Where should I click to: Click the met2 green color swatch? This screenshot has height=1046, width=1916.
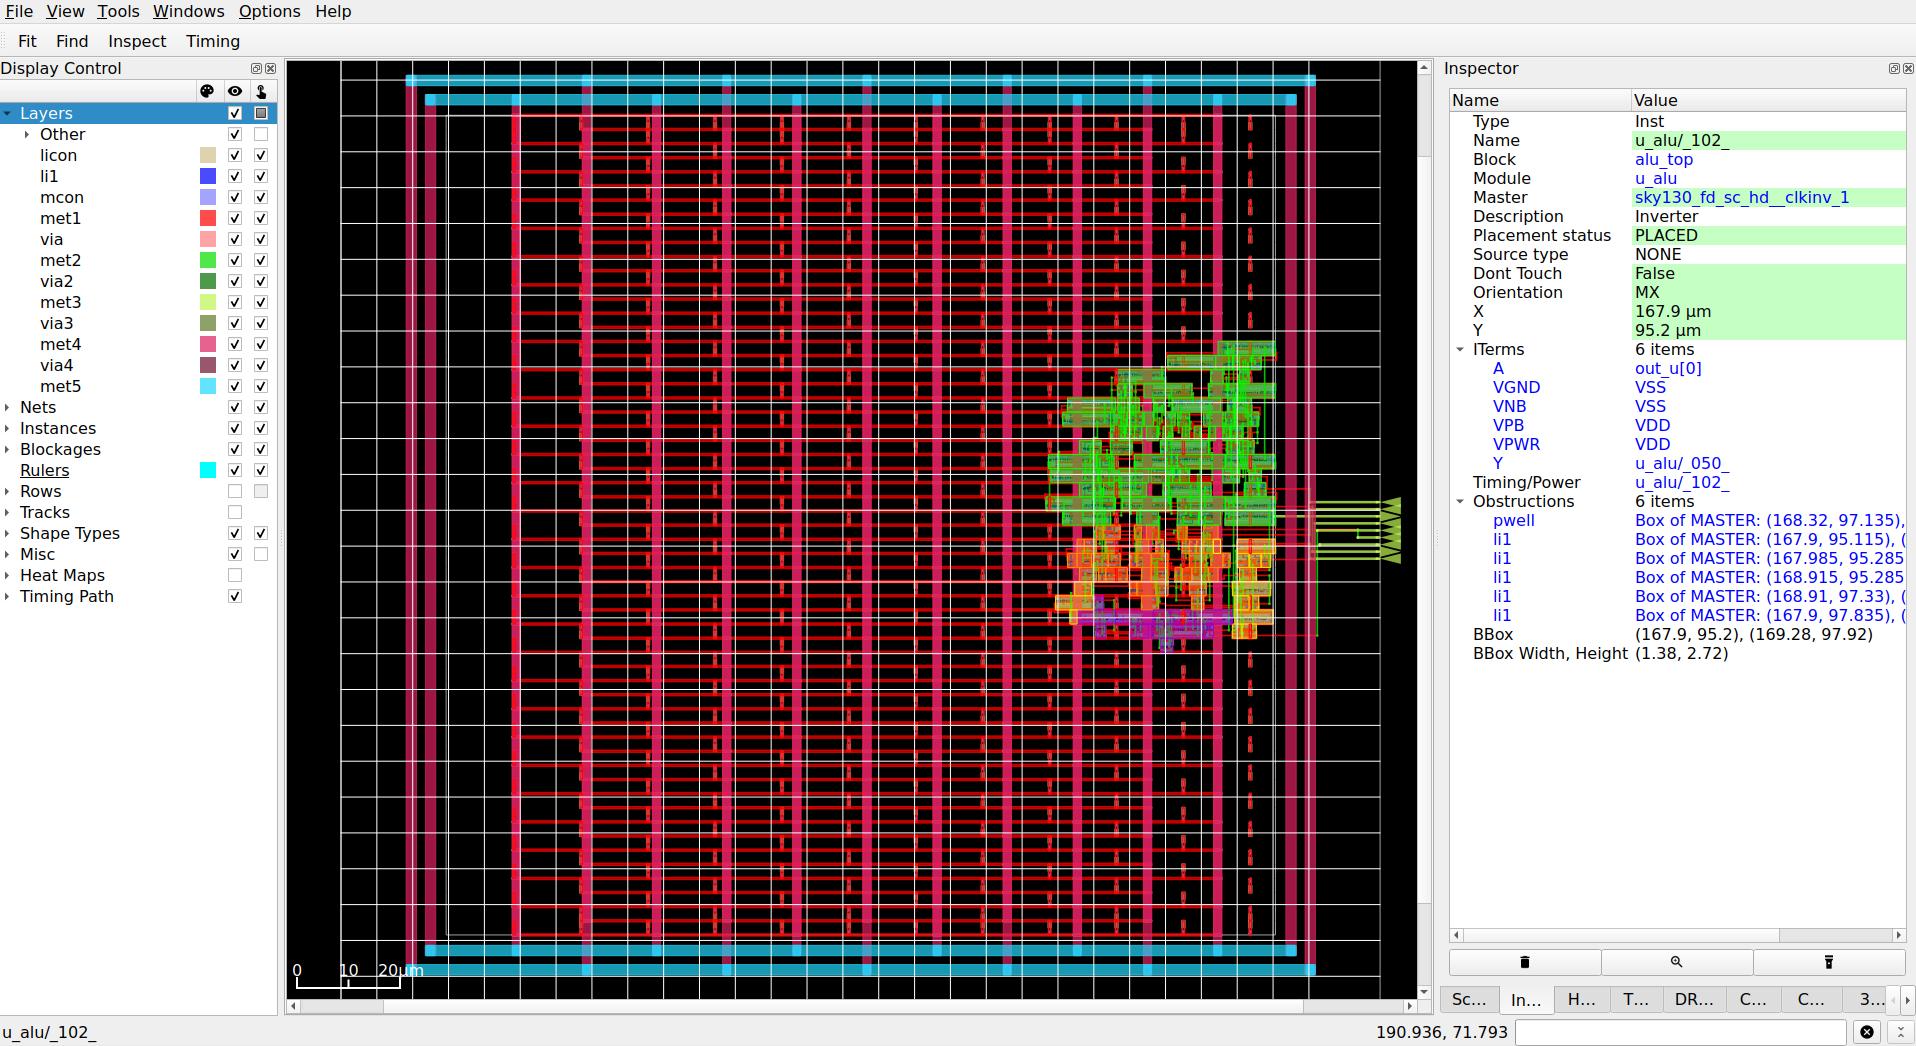tap(207, 260)
